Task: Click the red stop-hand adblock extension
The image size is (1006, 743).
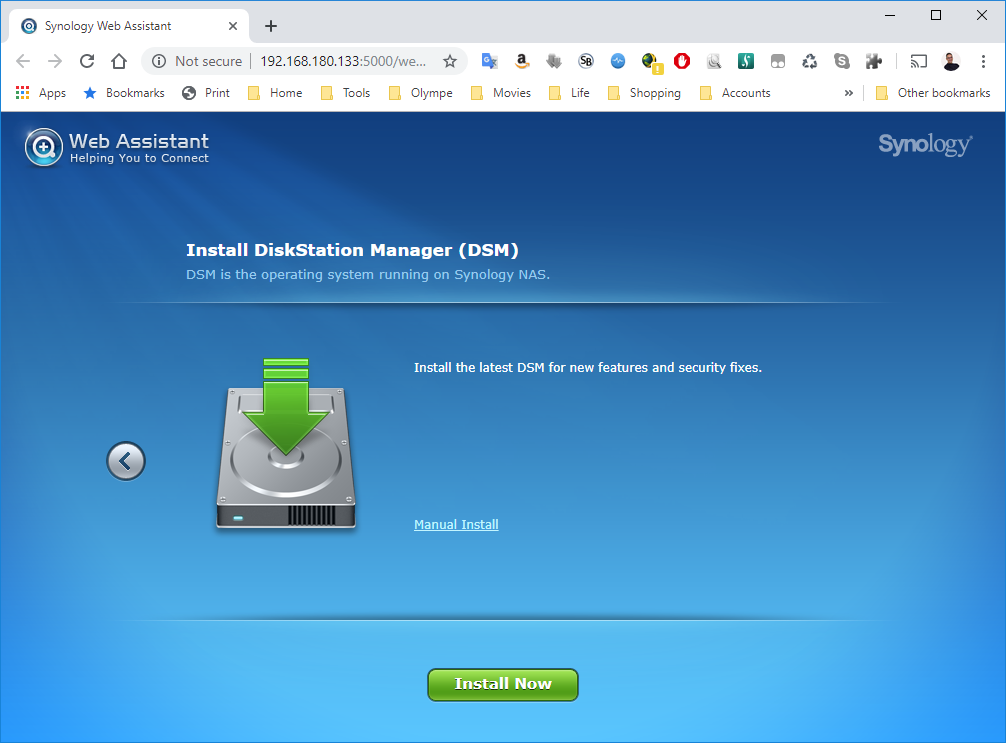Action: (682, 61)
